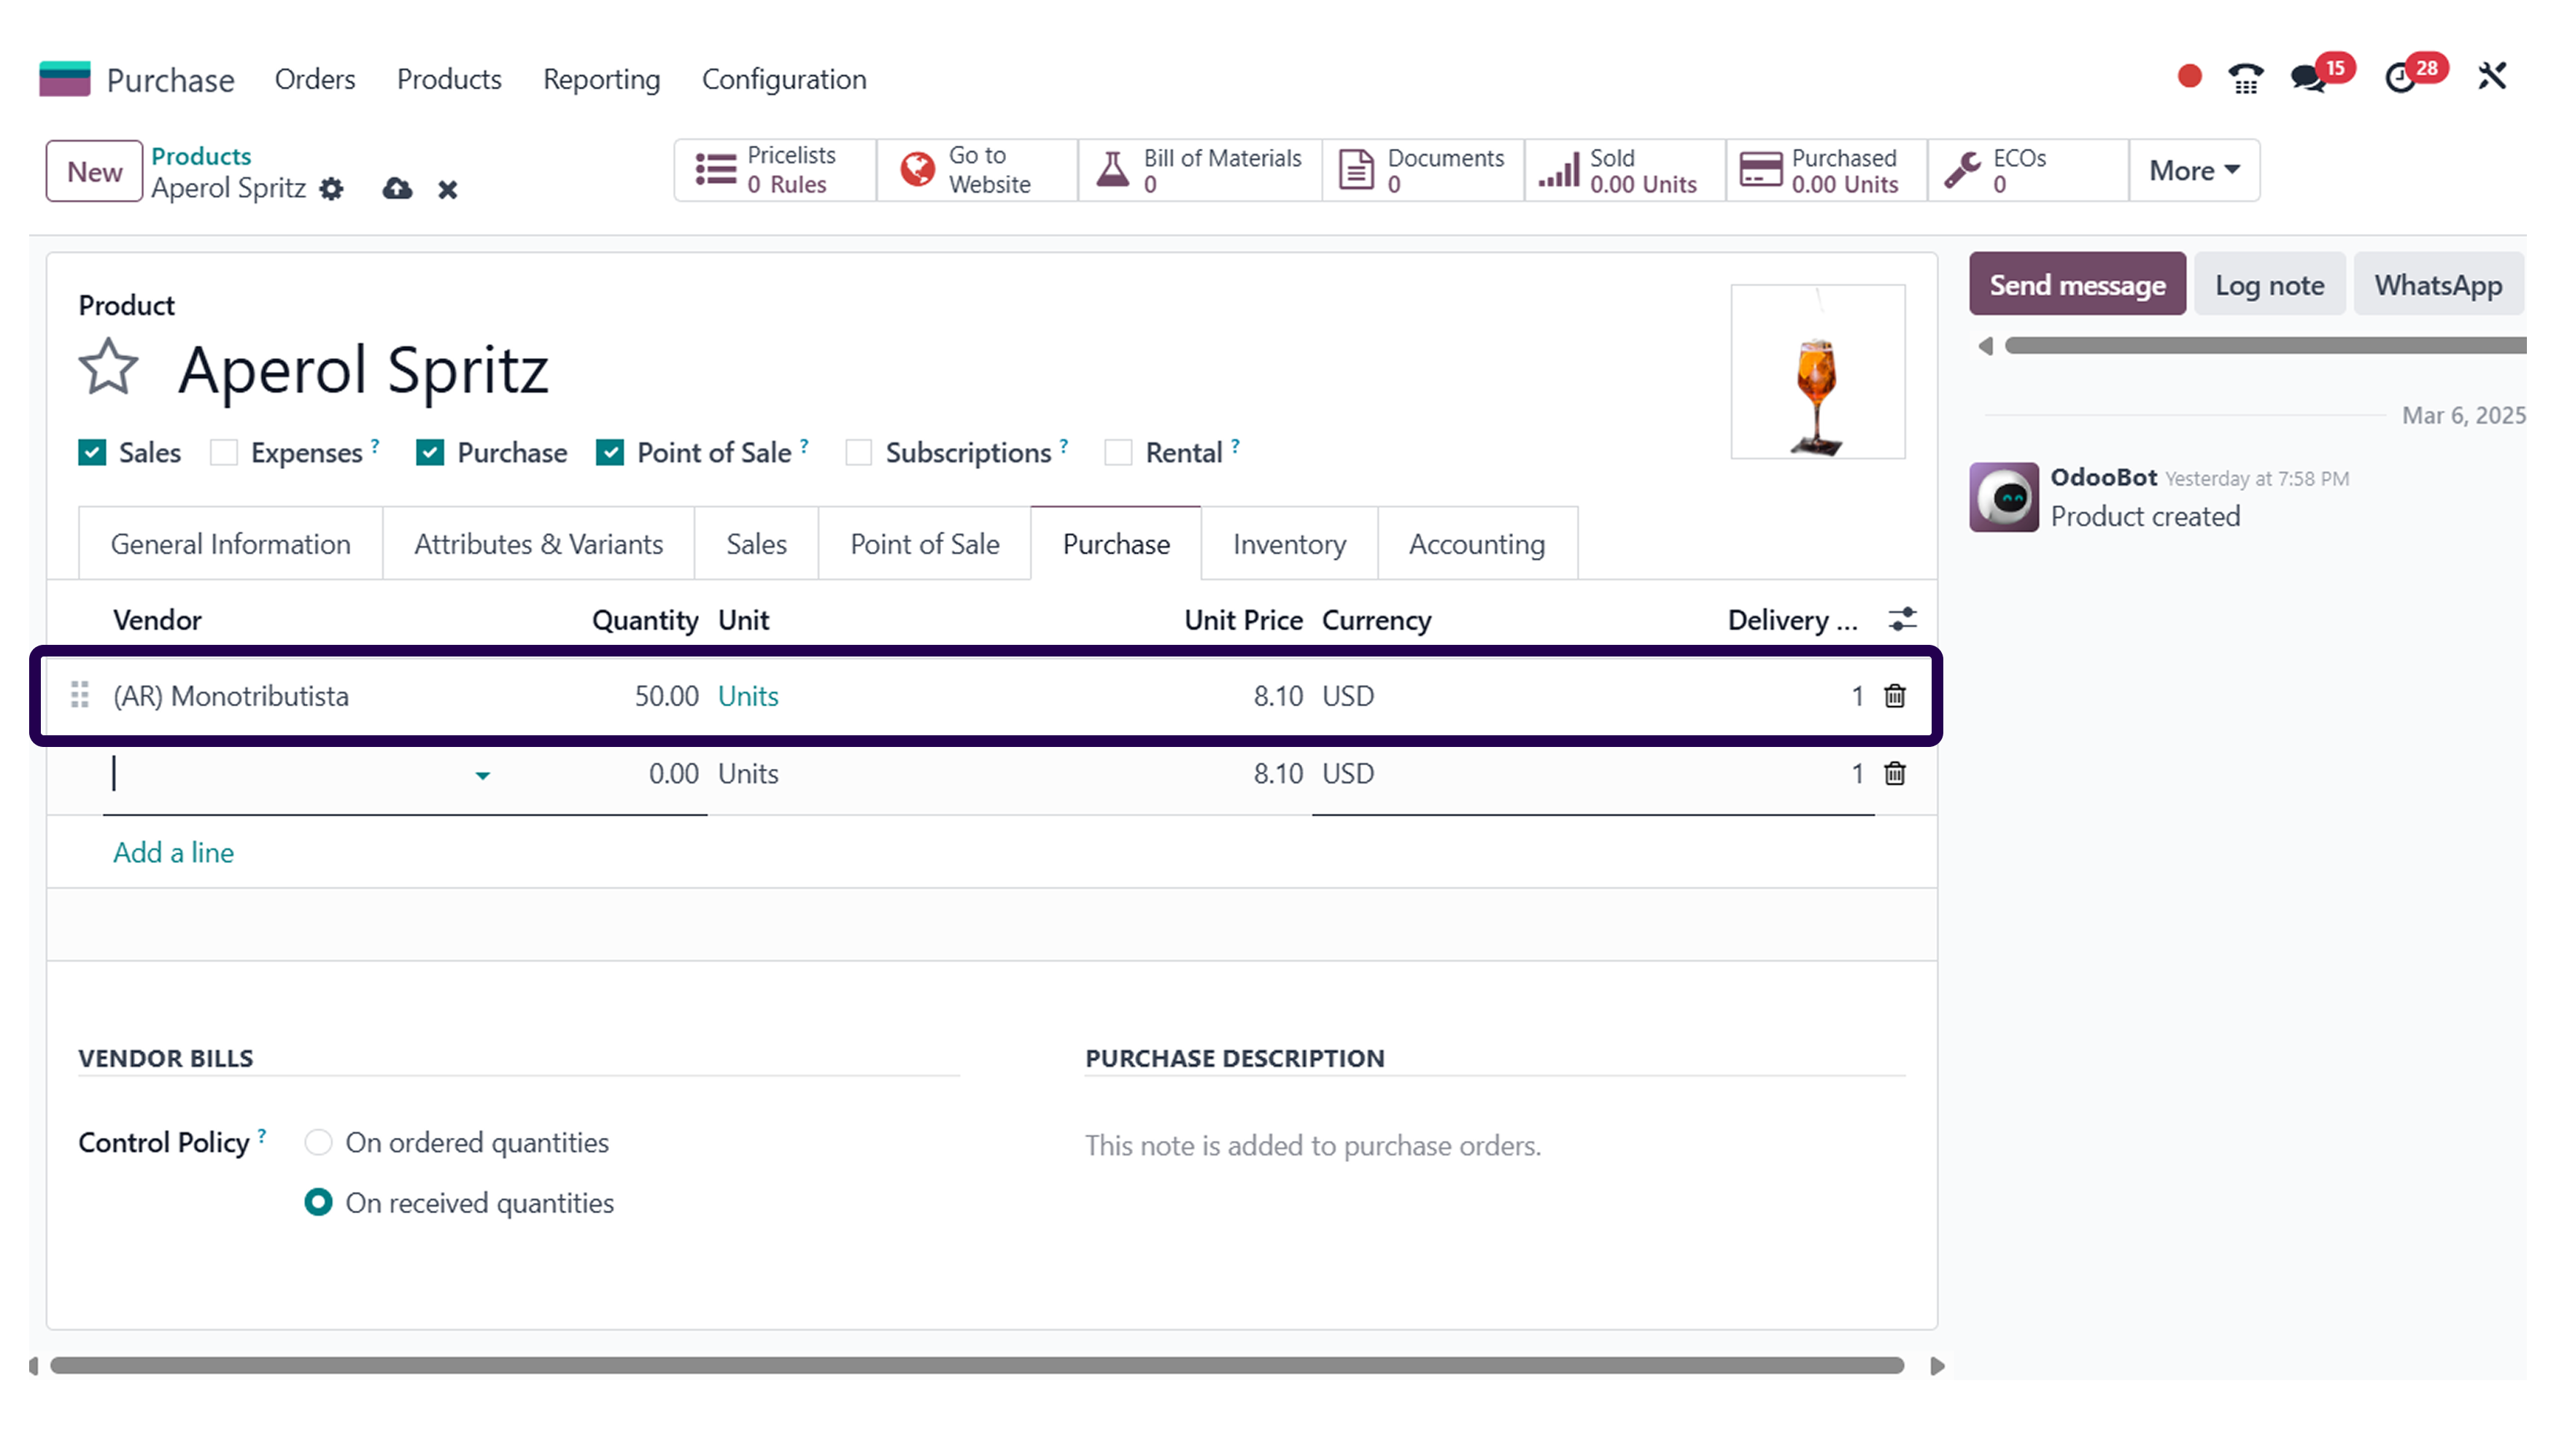Viewport: 2559px width, 1456px height.
Task: Enable the Rental checkbox
Action: tap(1118, 453)
